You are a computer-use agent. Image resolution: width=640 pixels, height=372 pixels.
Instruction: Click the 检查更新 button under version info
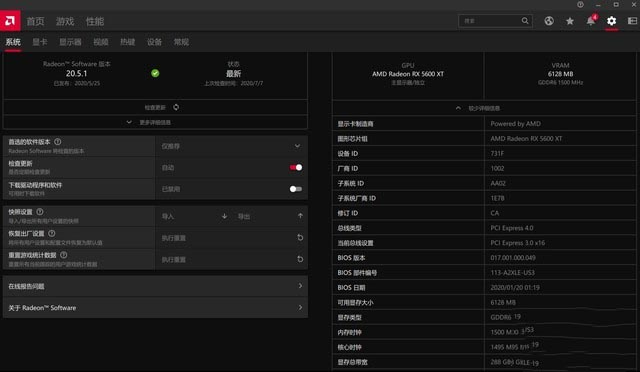coord(155,107)
